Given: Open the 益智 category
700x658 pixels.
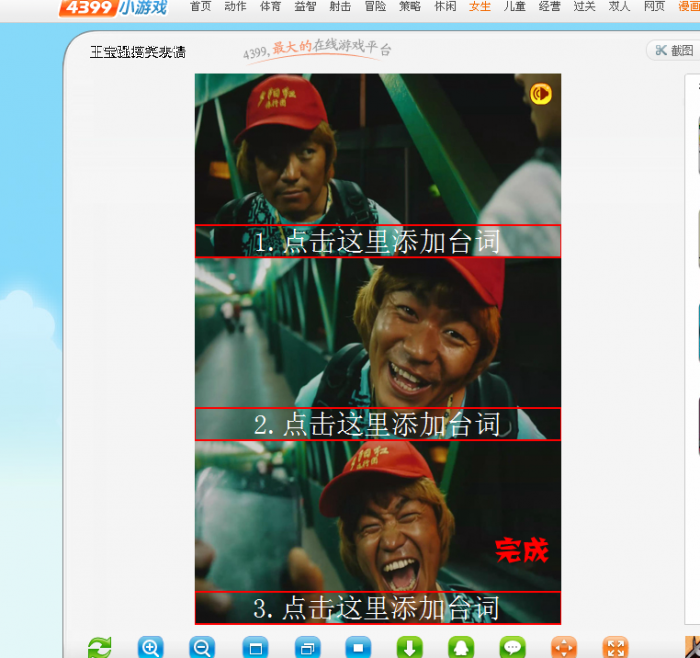Looking at the screenshot, I should (x=305, y=6).
